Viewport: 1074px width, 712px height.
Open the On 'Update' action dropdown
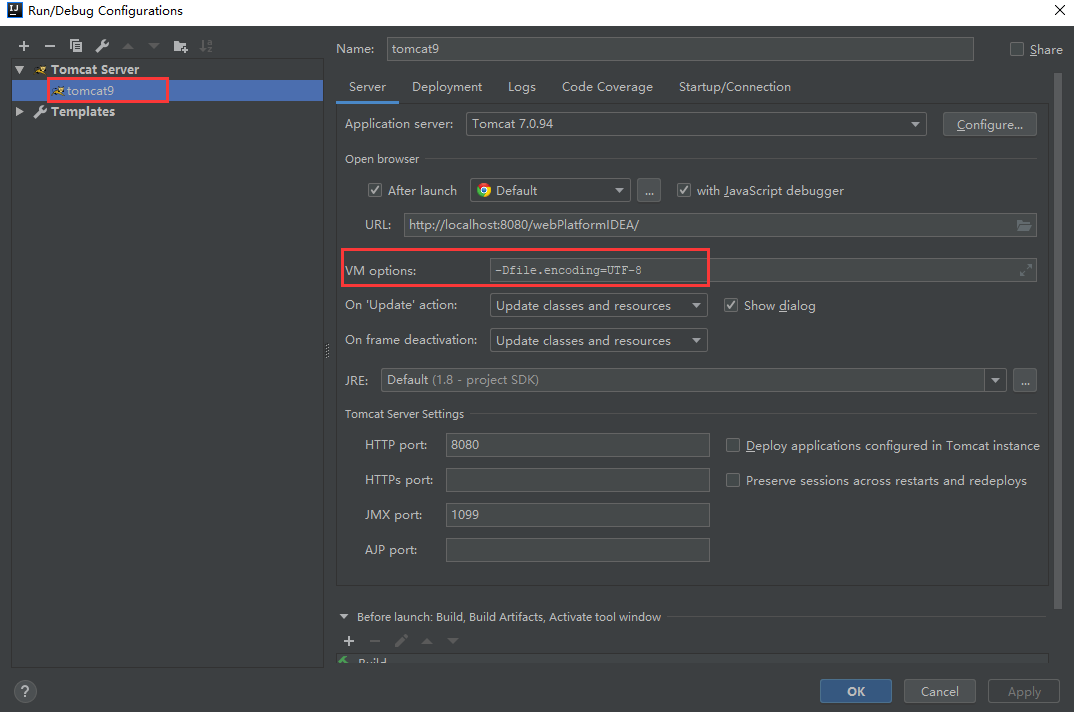click(x=599, y=306)
